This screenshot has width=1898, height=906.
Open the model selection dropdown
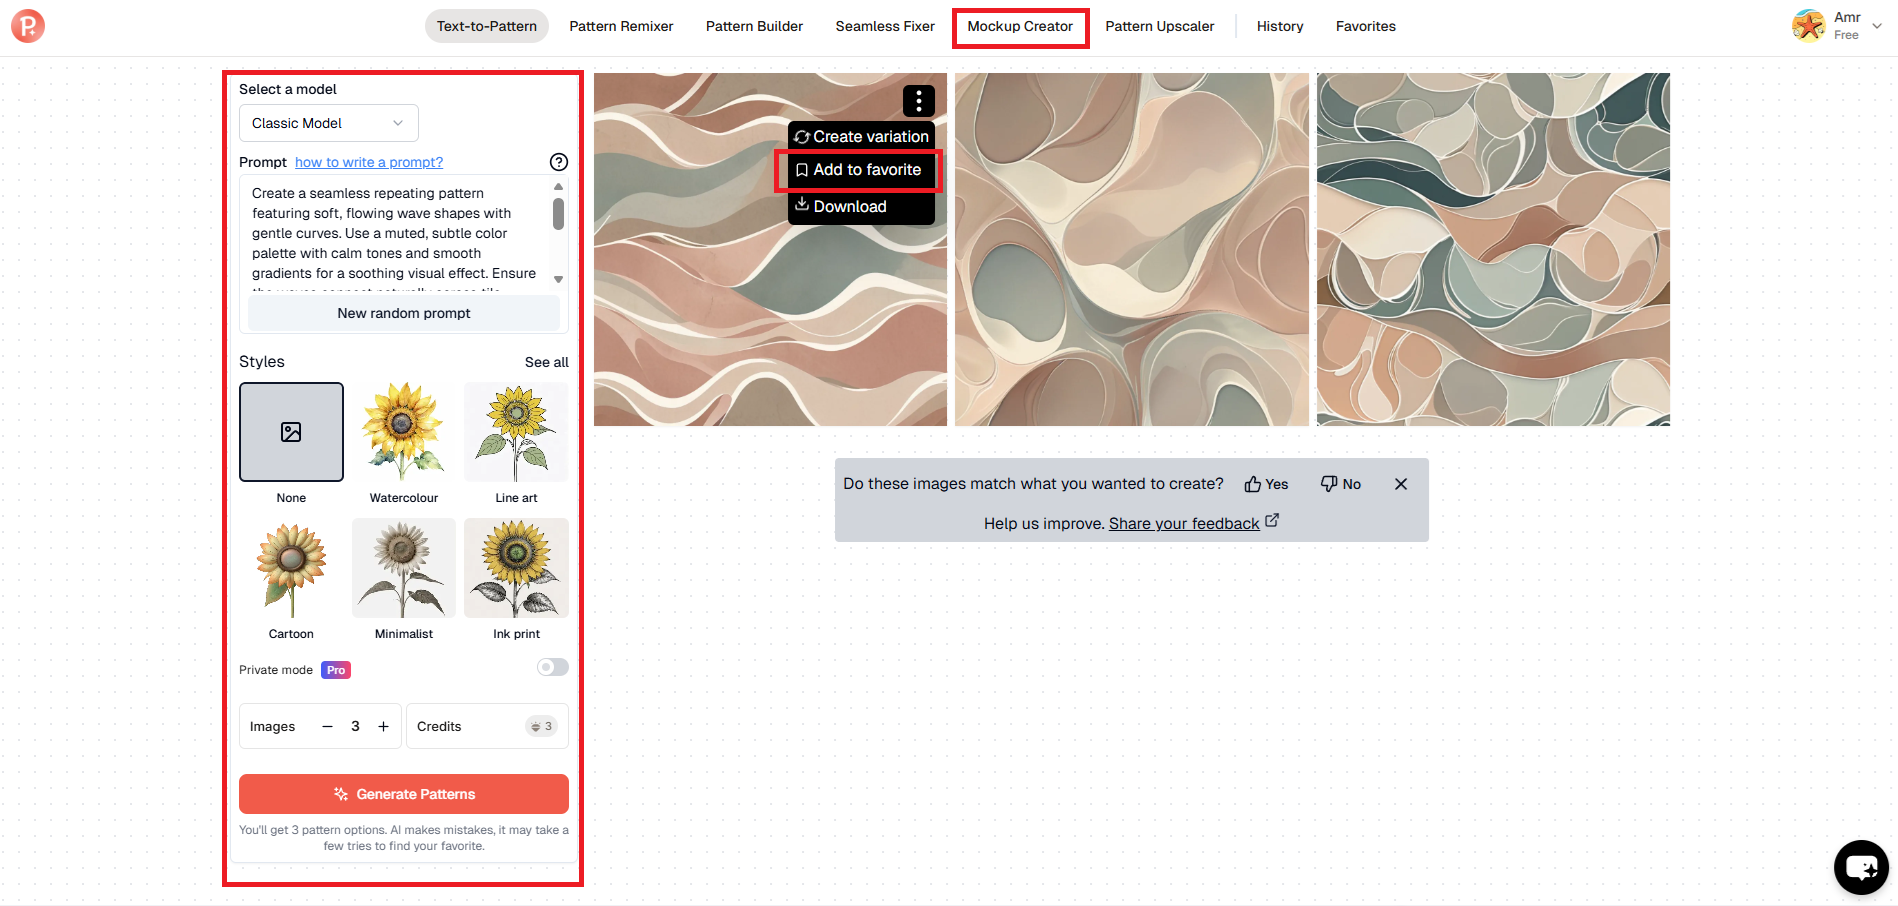point(328,122)
